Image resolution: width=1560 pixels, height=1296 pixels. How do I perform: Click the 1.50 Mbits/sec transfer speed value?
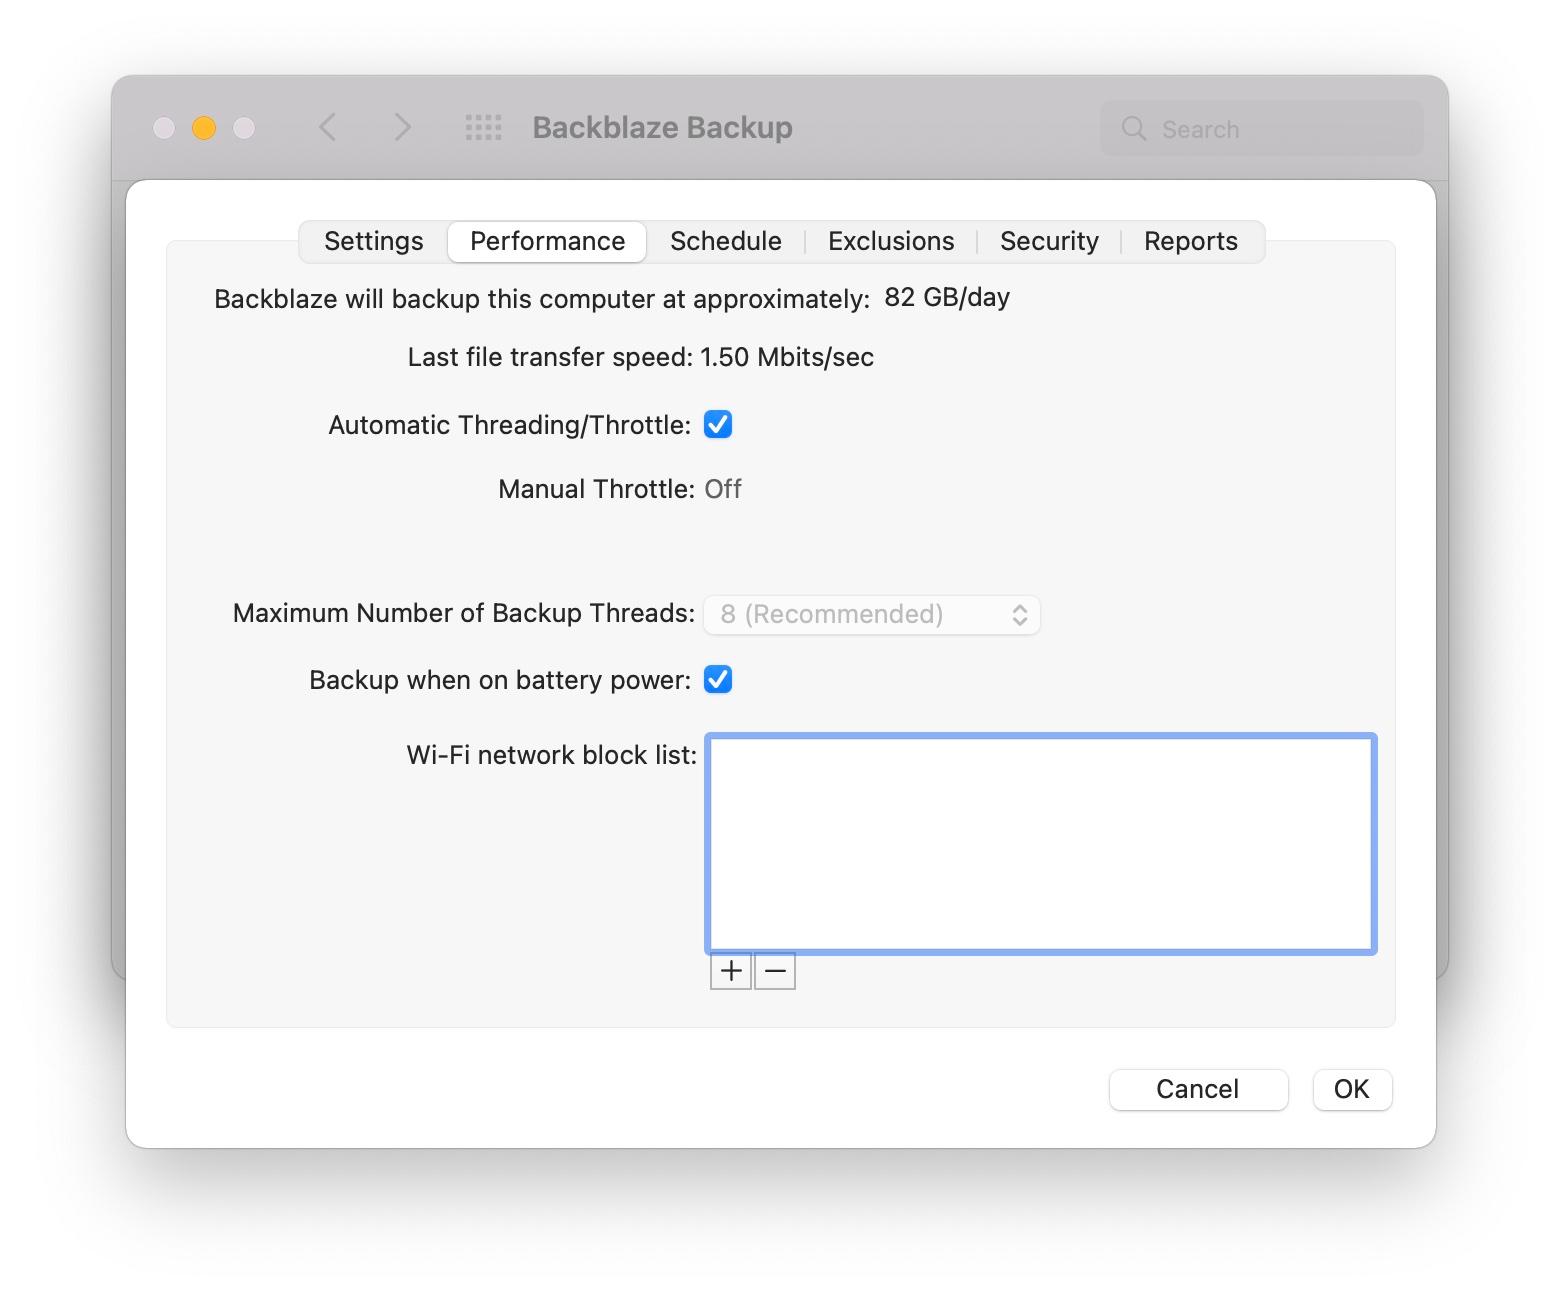(x=787, y=357)
